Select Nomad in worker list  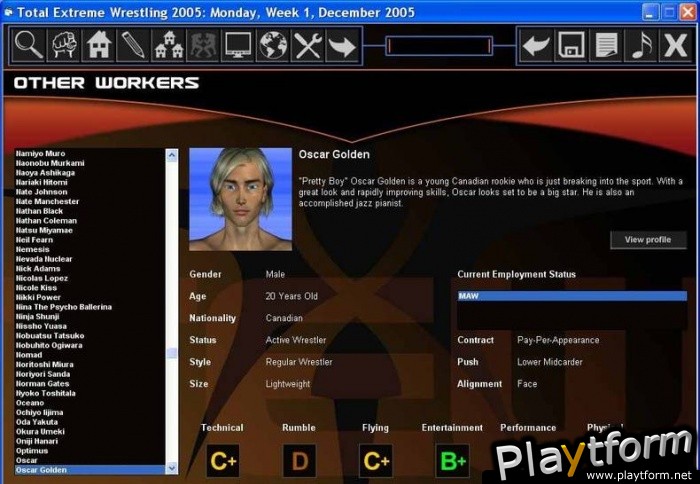click(90, 355)
